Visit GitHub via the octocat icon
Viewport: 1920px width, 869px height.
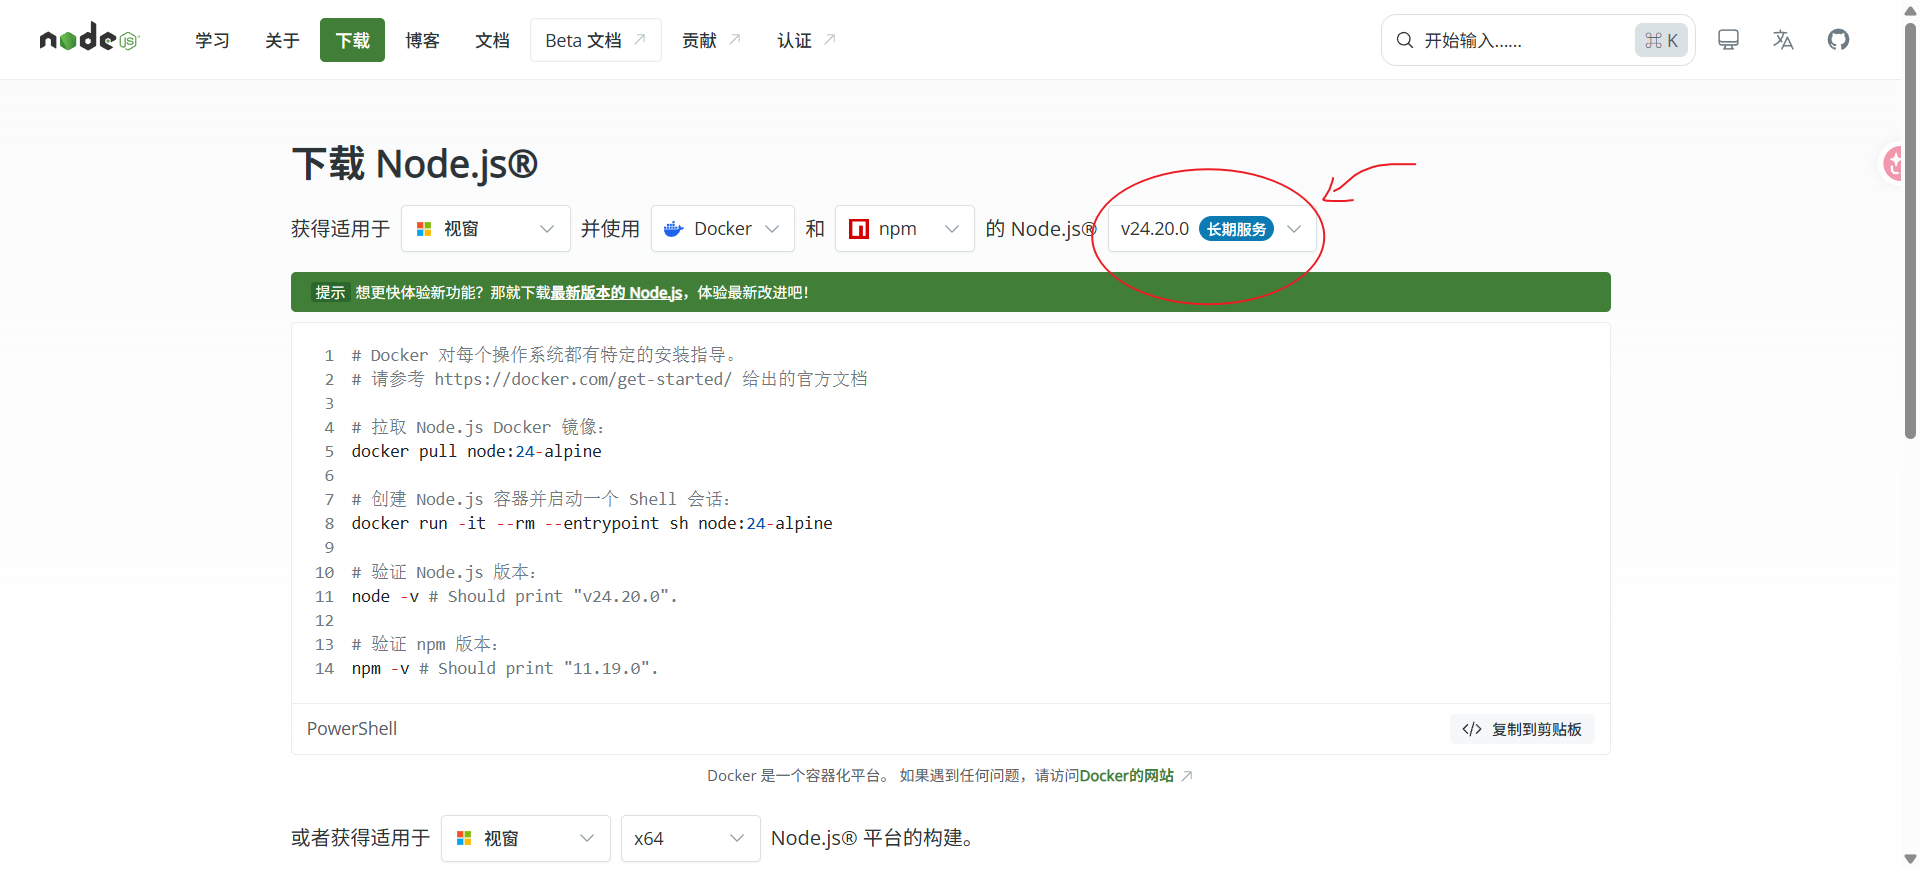(1838, 40)
